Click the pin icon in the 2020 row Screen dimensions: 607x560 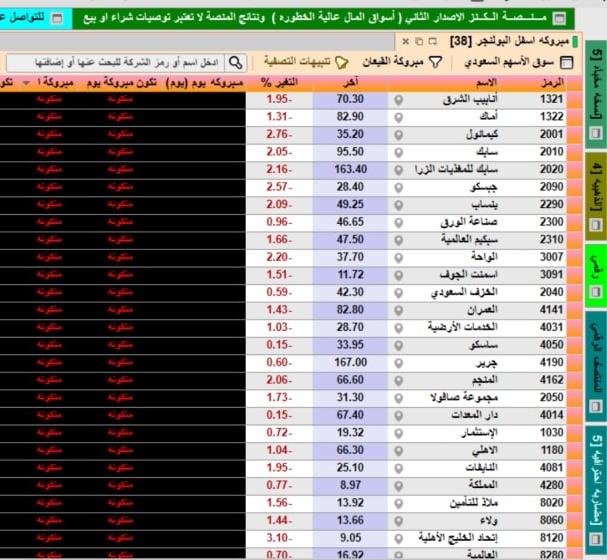point(399,170)
